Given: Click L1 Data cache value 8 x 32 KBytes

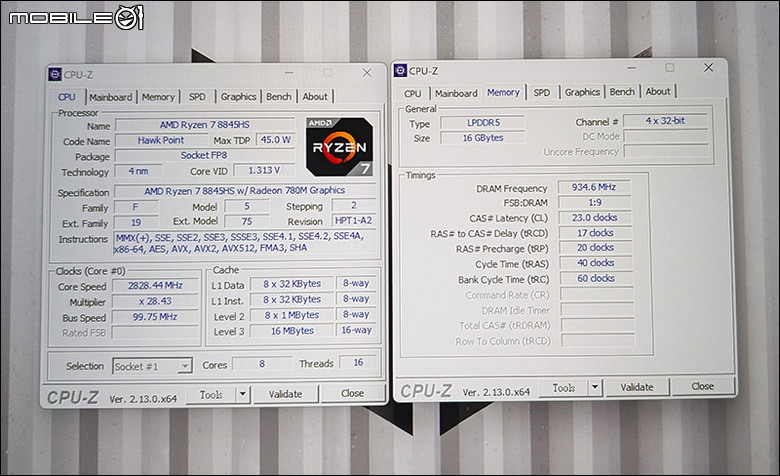Looking at the screenshot, I should (x=292, y=284).
